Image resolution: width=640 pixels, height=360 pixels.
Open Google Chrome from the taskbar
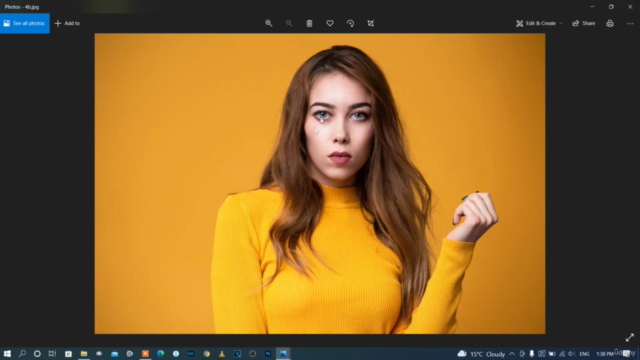point(207,353)
